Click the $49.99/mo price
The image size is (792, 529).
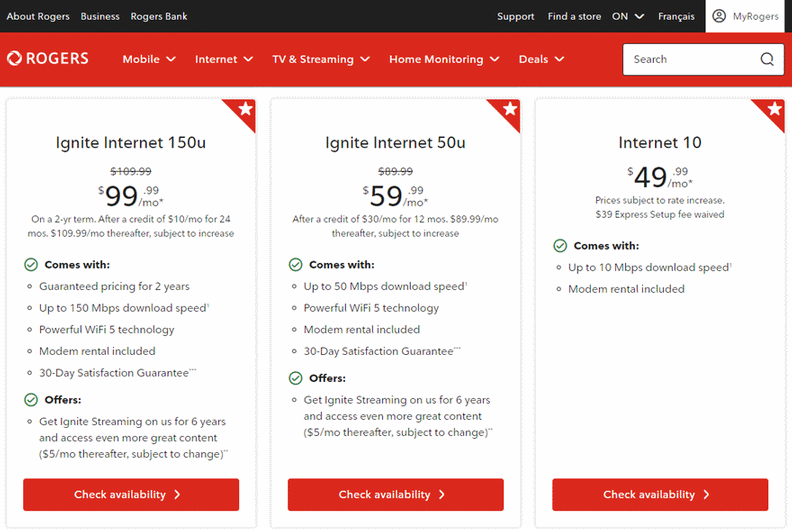[660, 177]
